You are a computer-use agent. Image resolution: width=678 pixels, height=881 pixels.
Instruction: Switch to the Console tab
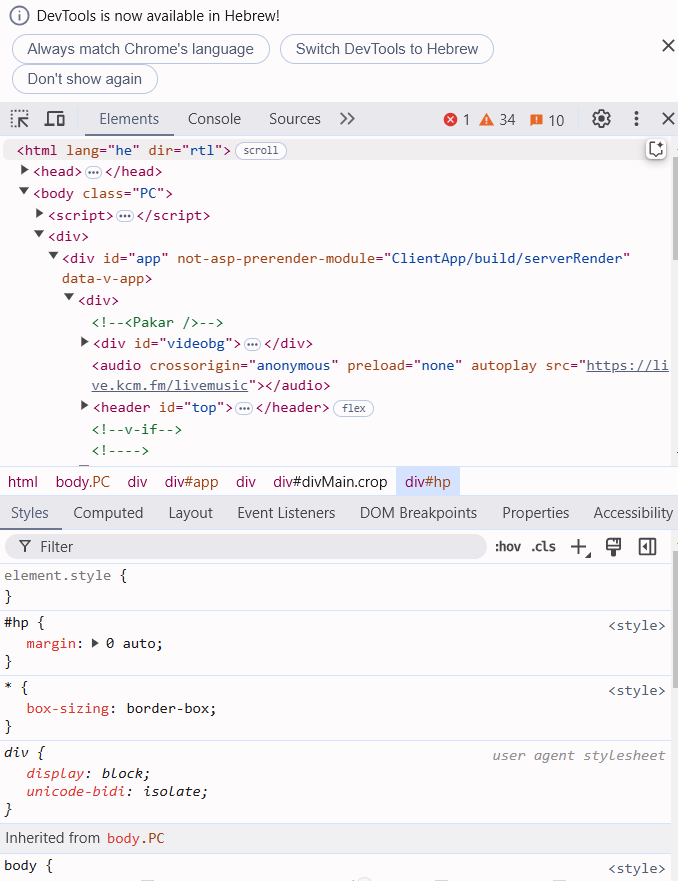(214, 119)
